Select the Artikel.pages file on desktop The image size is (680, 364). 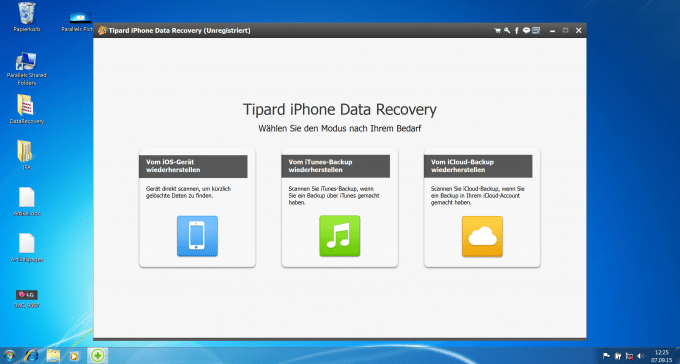pos(26,248)
